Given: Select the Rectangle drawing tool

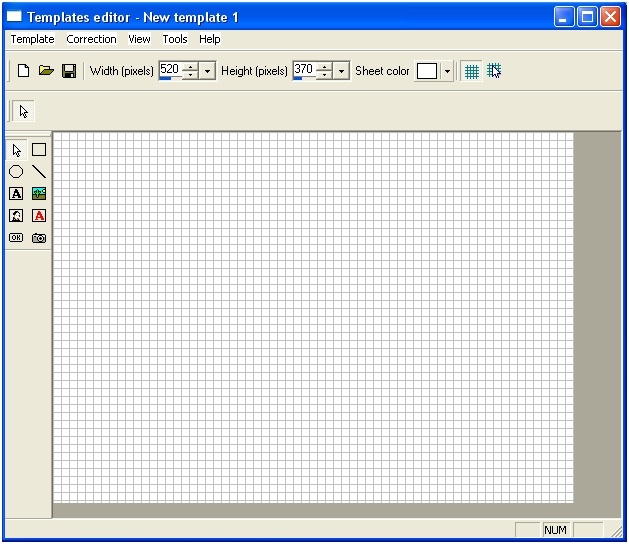Looking at the screenshot, I should [39, 150].
